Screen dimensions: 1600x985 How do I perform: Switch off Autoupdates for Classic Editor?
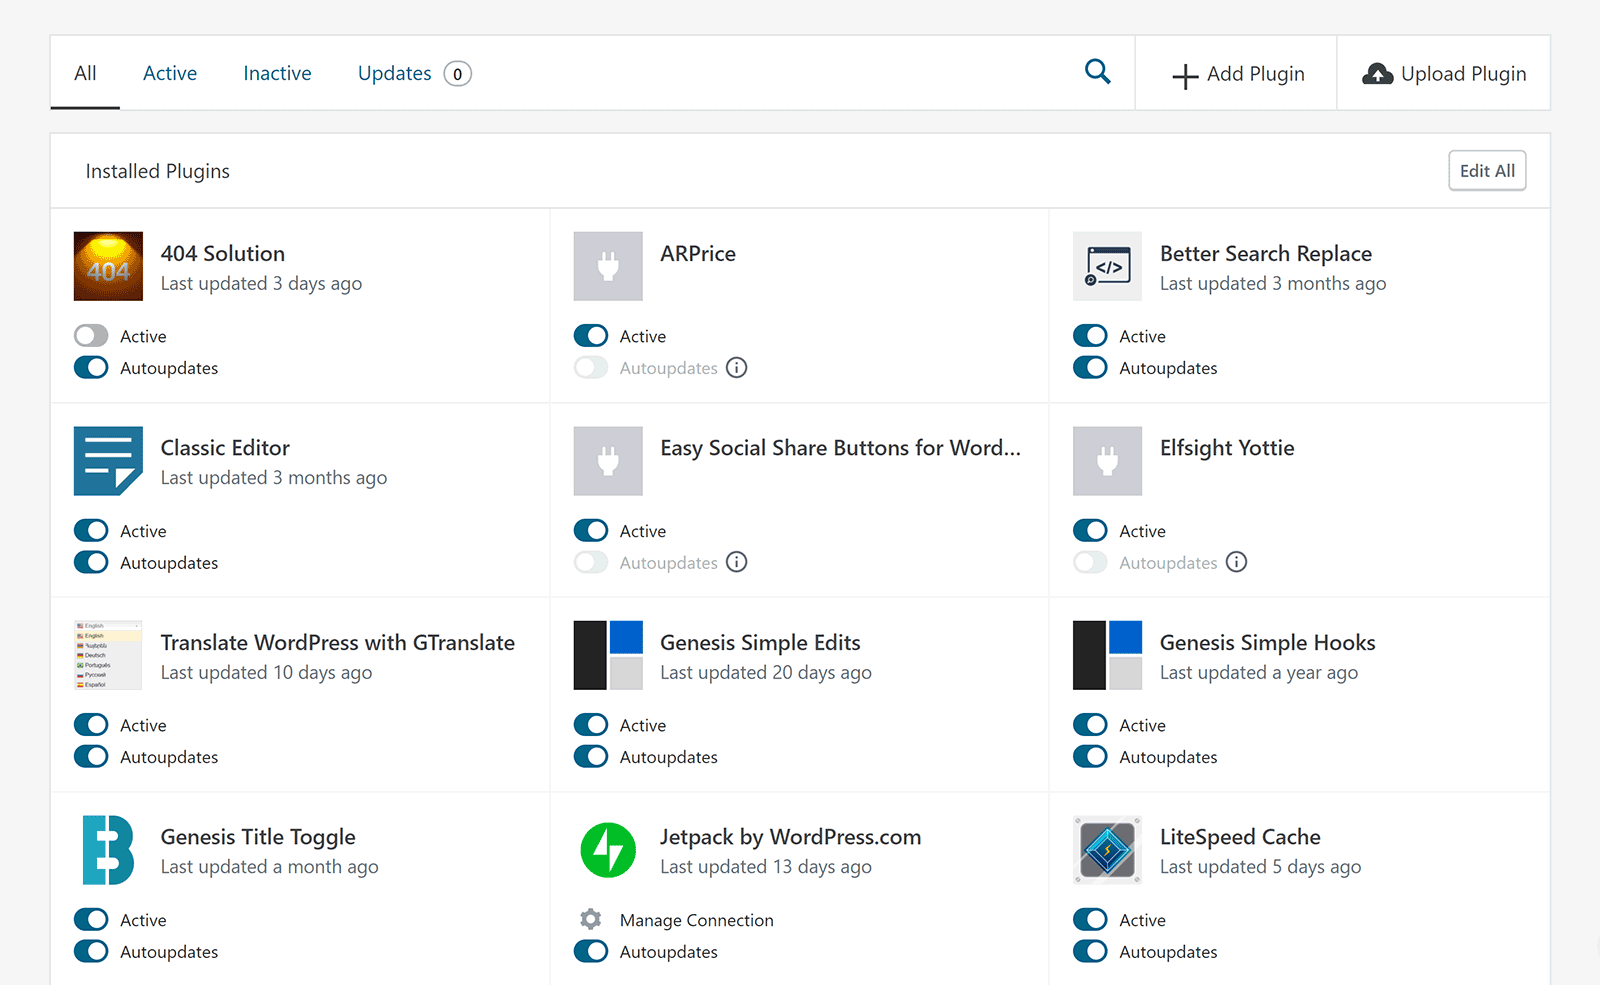coord(91,562)
